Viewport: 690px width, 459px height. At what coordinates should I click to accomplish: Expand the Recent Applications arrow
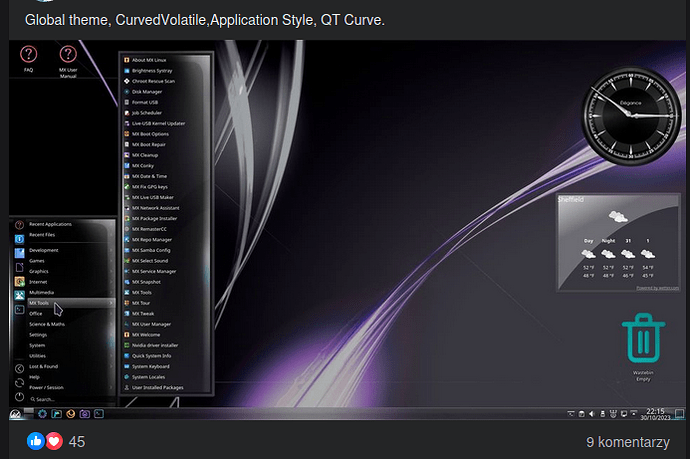(x=111, y=224)
